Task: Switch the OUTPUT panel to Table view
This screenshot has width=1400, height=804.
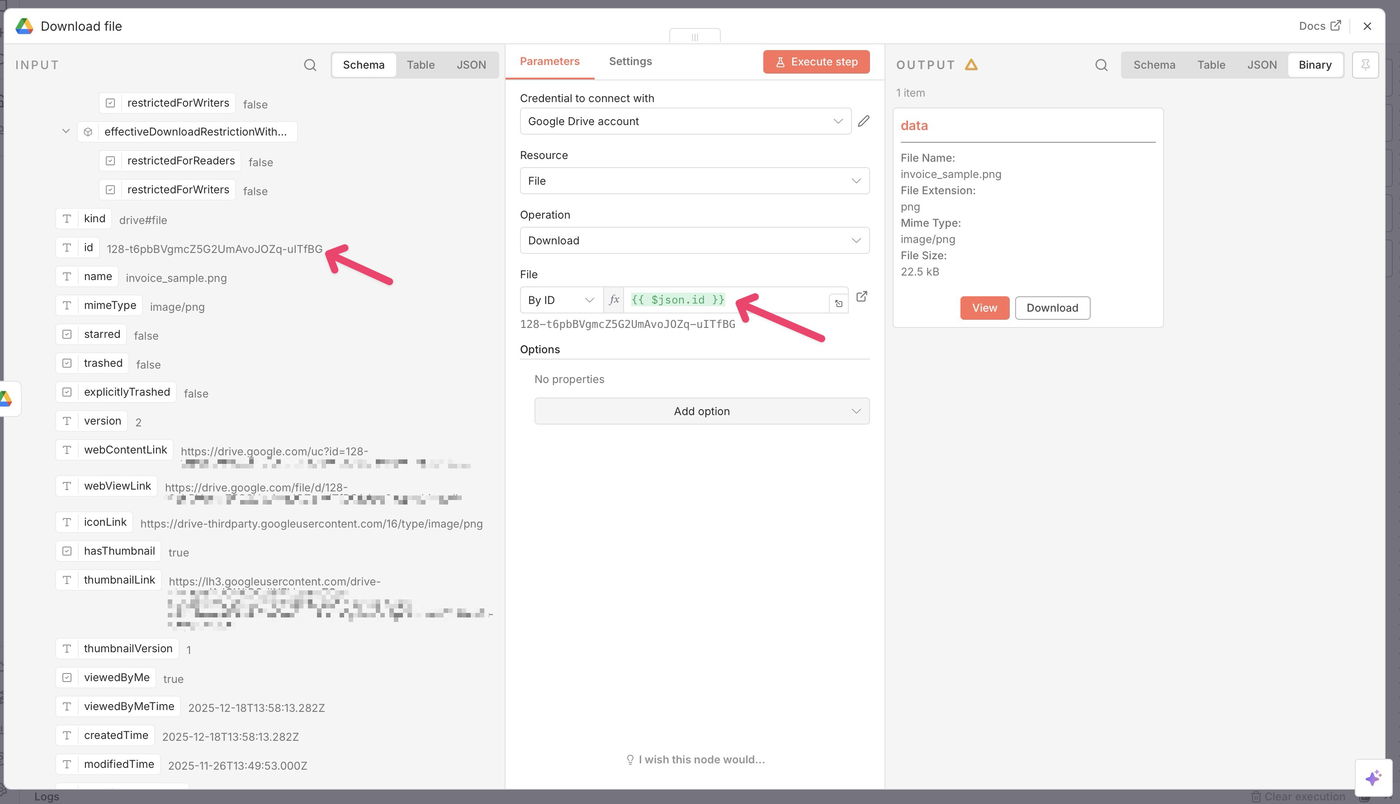Action: (1212, 65)
